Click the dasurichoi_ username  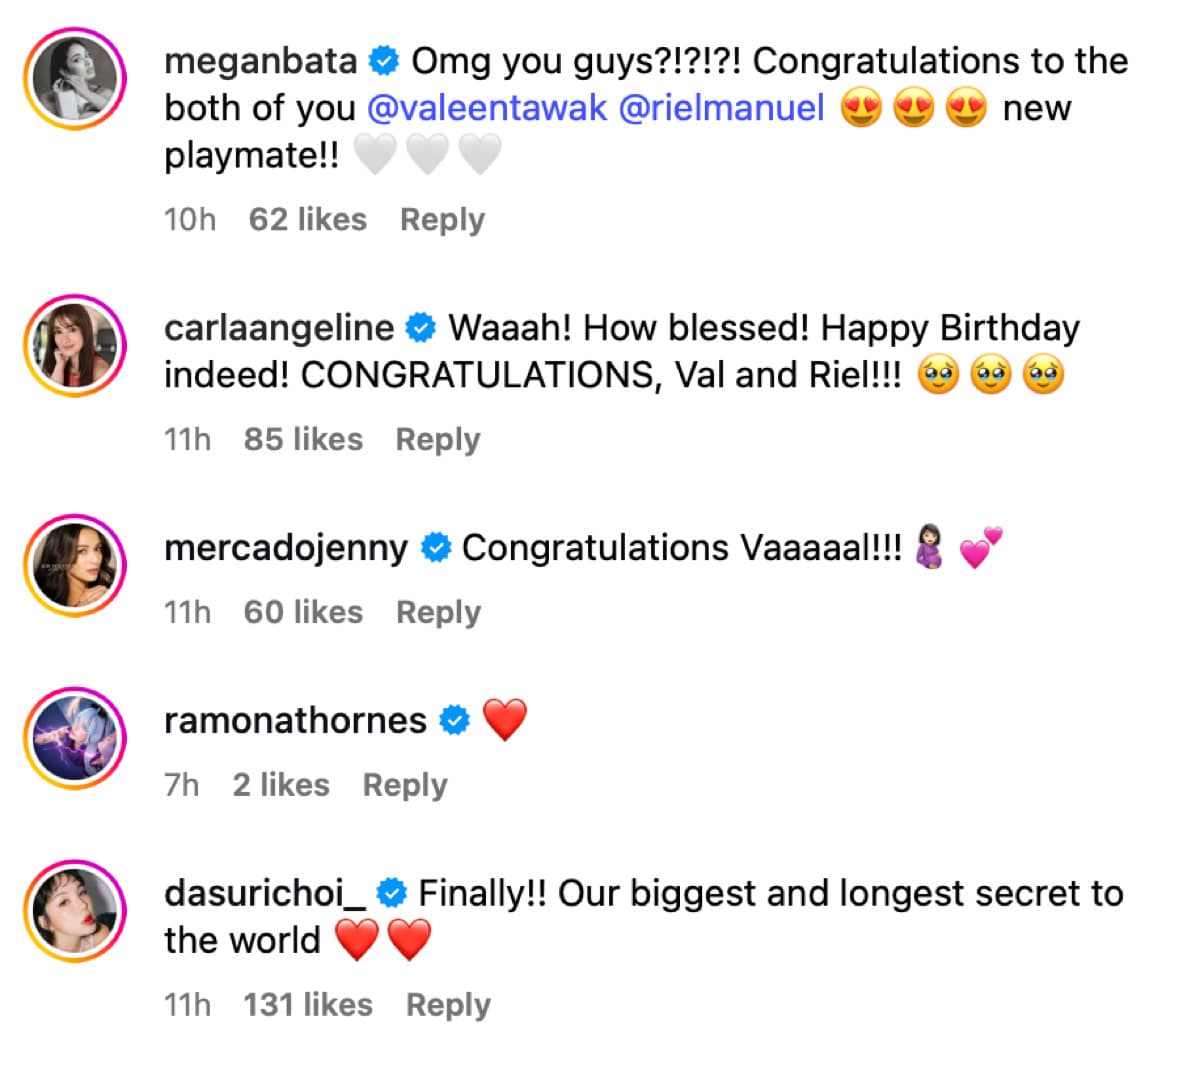pyautogui.click(x=265, y=894)
